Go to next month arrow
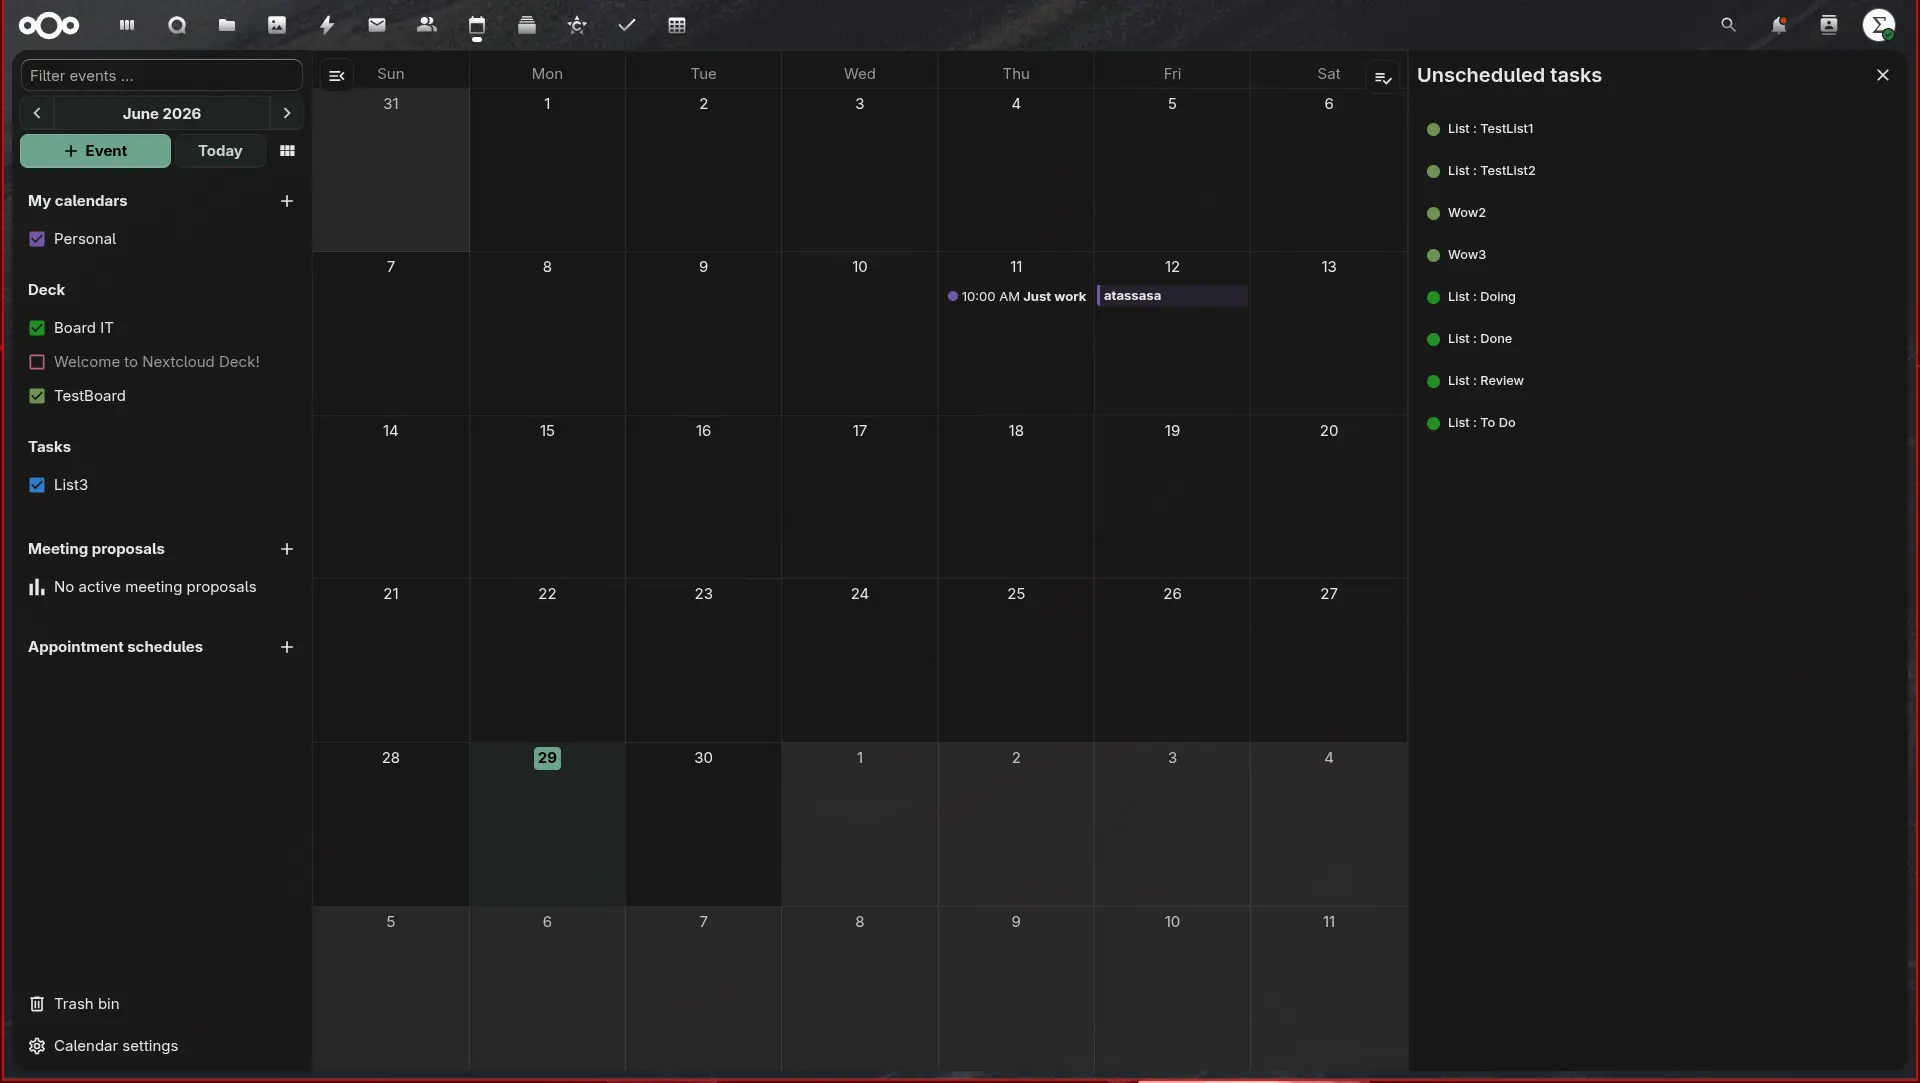Image resolution: width=1920 pixels, height=1083 pixels. click(x=287, y=113)
